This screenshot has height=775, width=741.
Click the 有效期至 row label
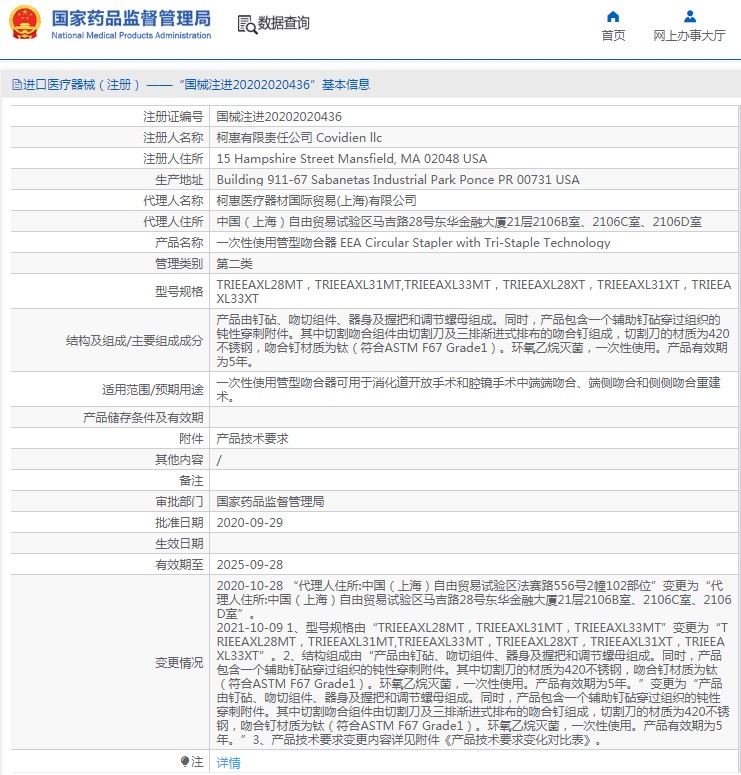point(179,564)
